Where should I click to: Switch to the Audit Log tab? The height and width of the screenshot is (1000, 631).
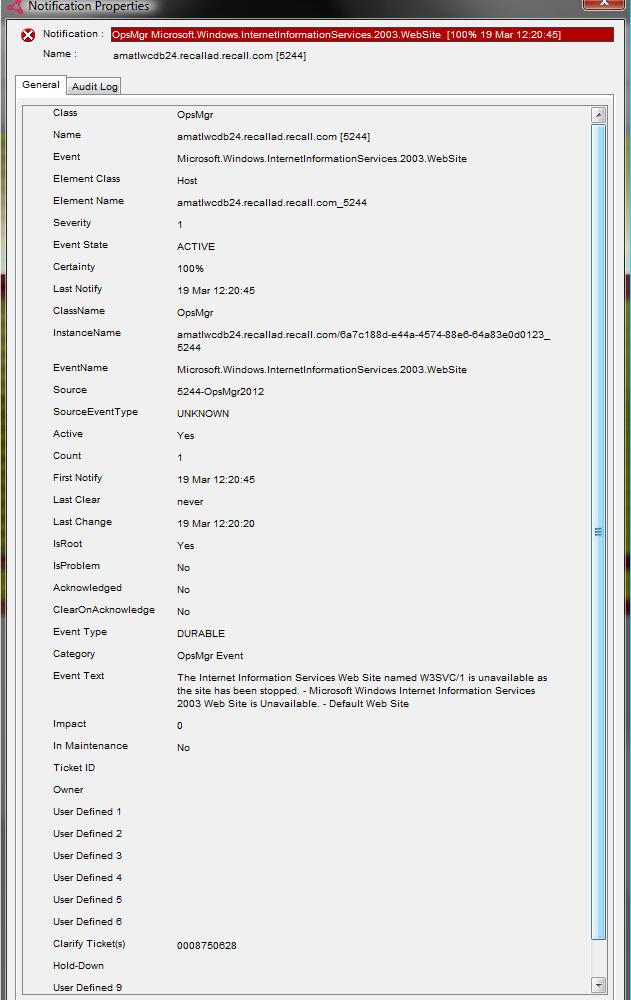94,86
